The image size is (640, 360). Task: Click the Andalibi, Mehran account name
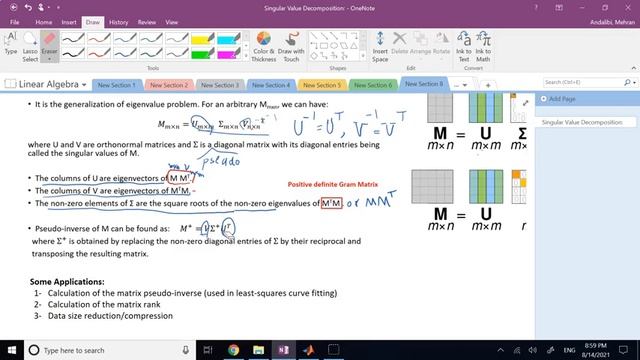(612, 22)
